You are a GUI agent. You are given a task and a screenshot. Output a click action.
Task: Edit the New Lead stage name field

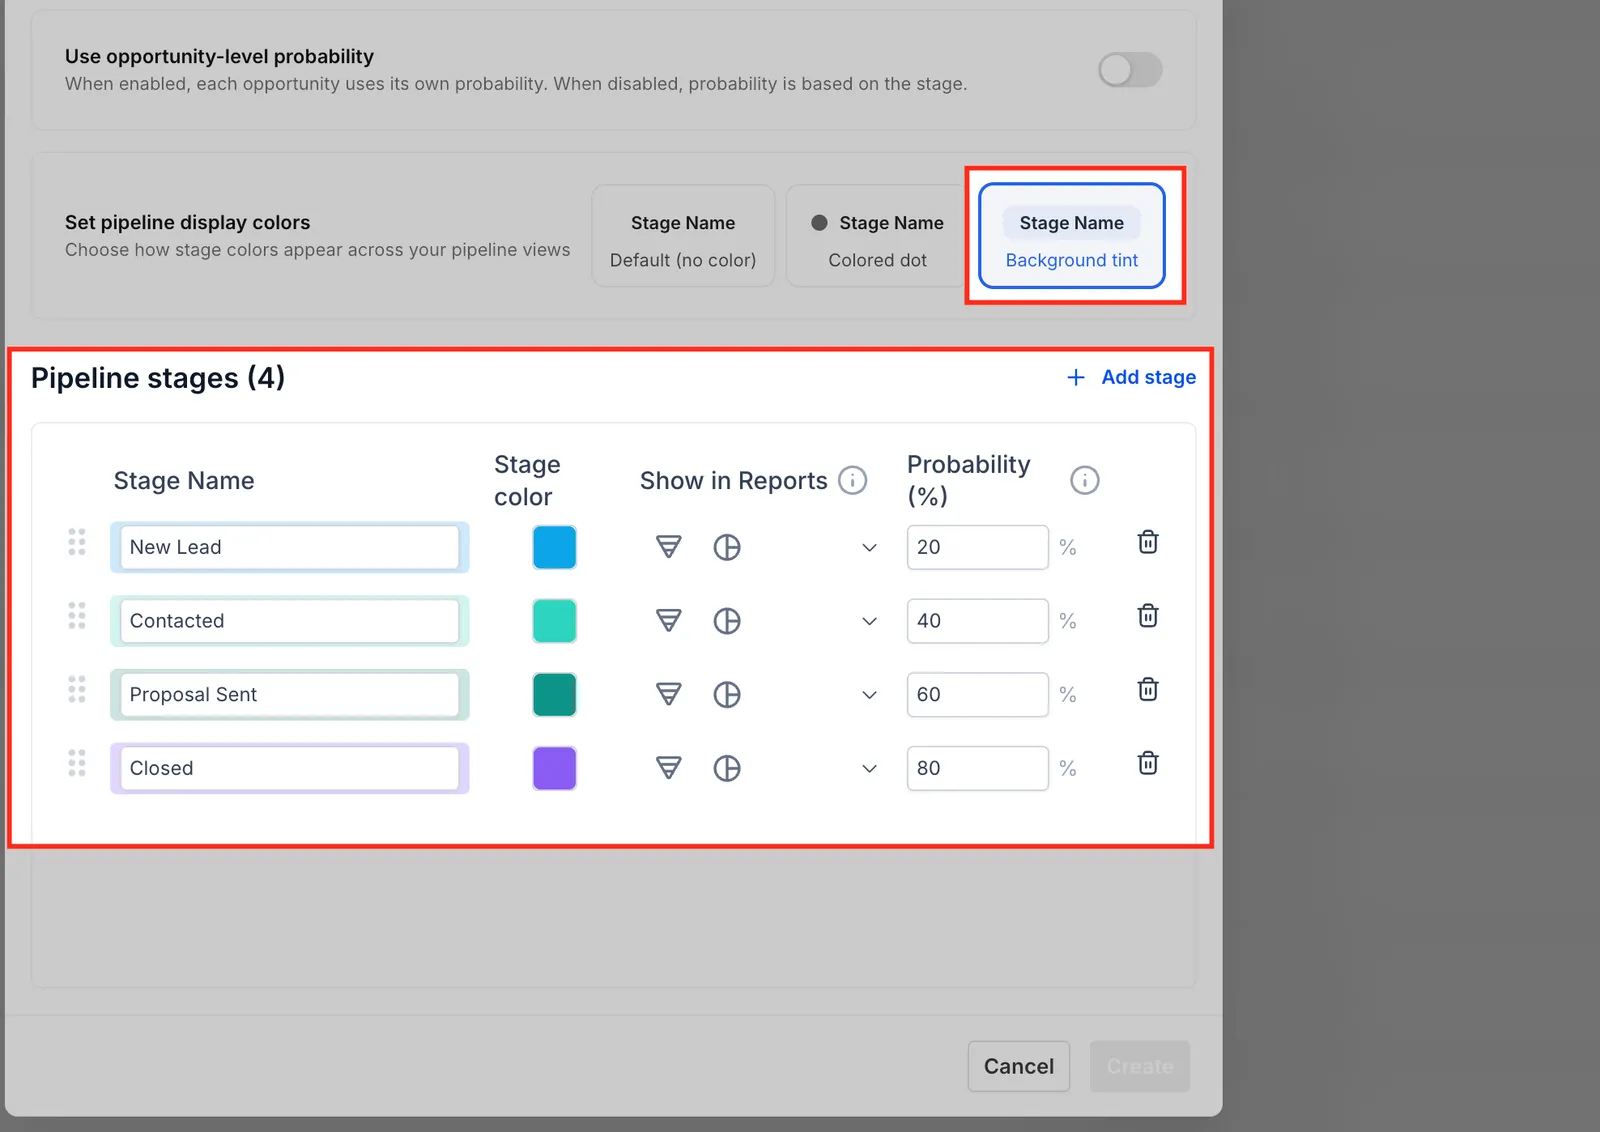(289, 547)
